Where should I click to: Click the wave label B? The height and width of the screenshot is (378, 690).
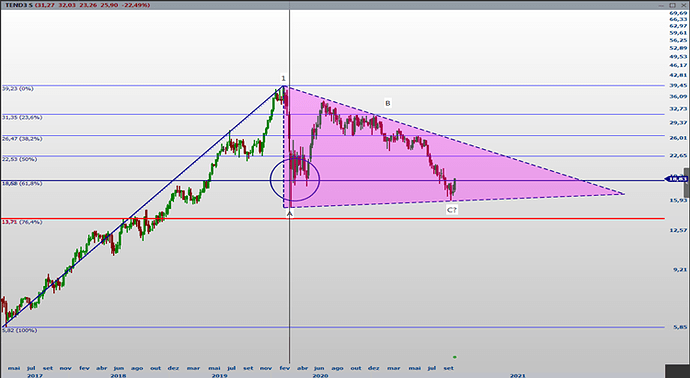[388, 103]
